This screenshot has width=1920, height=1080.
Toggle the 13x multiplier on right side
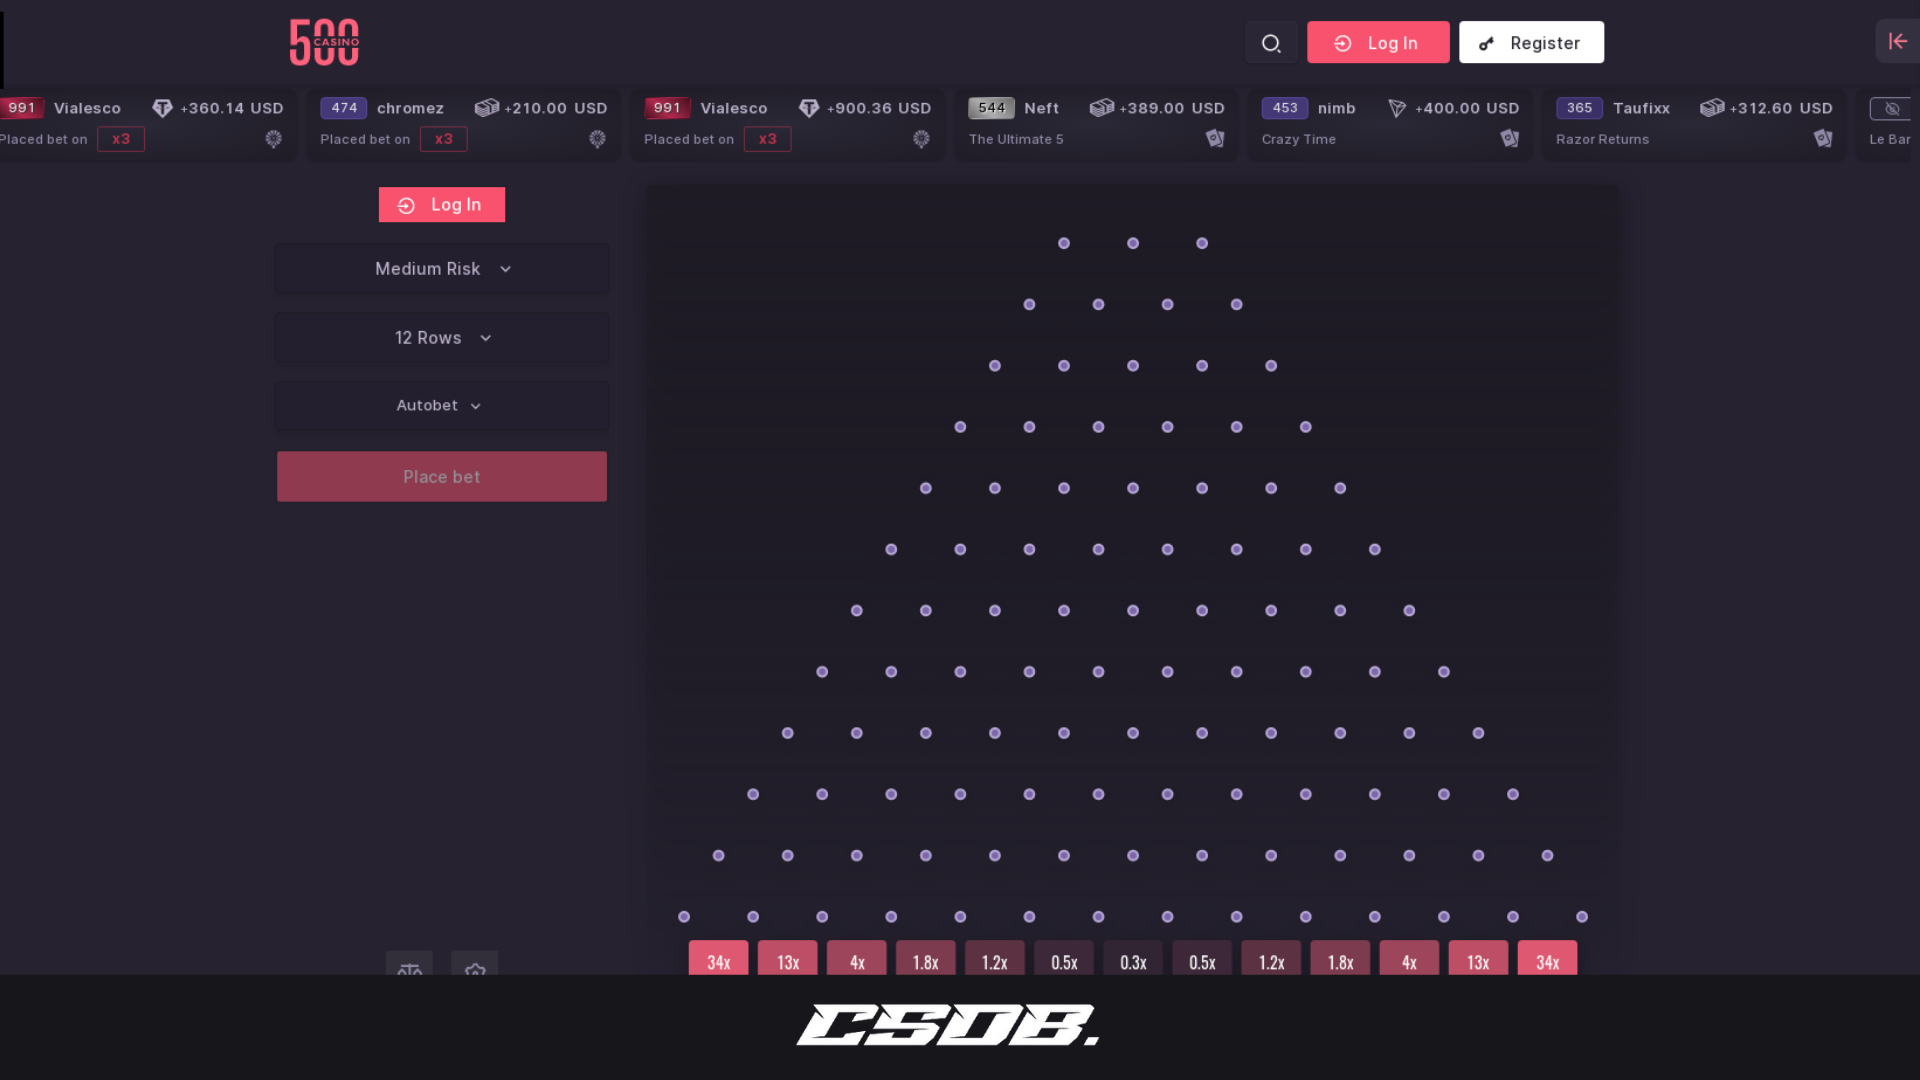[1477, 960]
